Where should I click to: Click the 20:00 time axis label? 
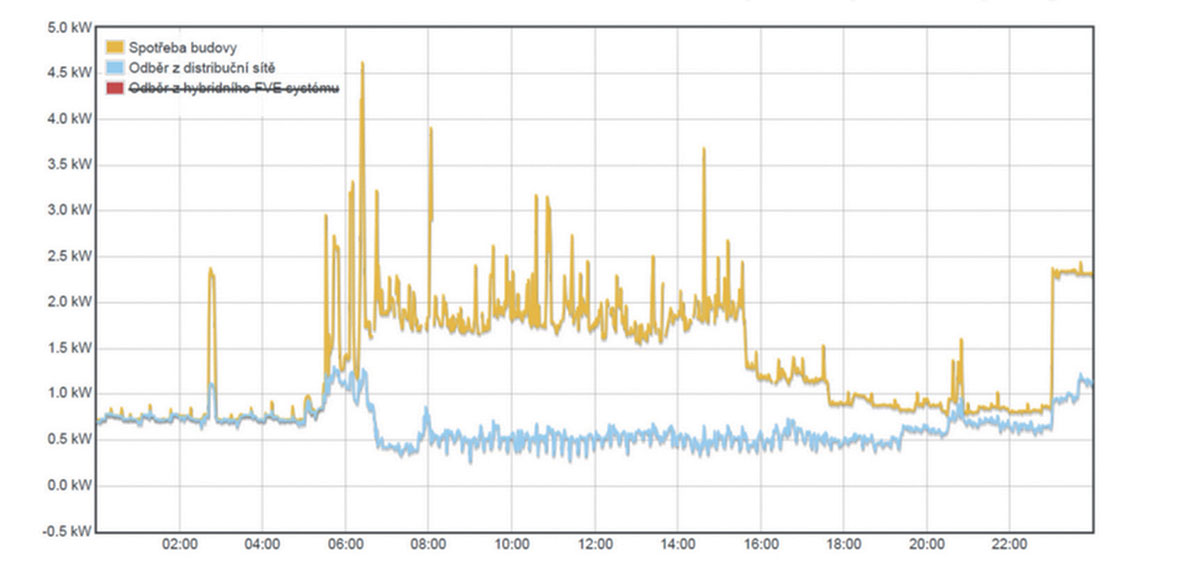926,545
